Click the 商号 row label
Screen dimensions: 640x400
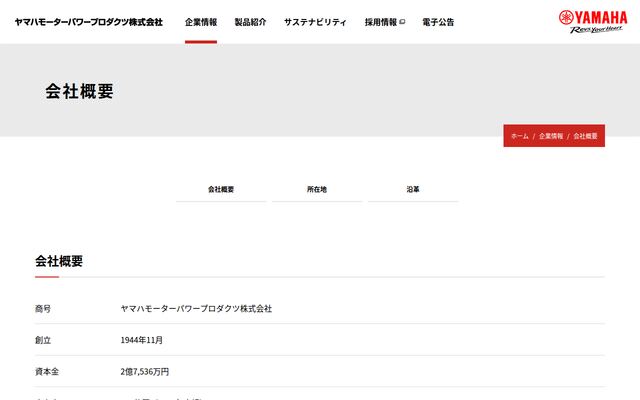pos(43,309)
